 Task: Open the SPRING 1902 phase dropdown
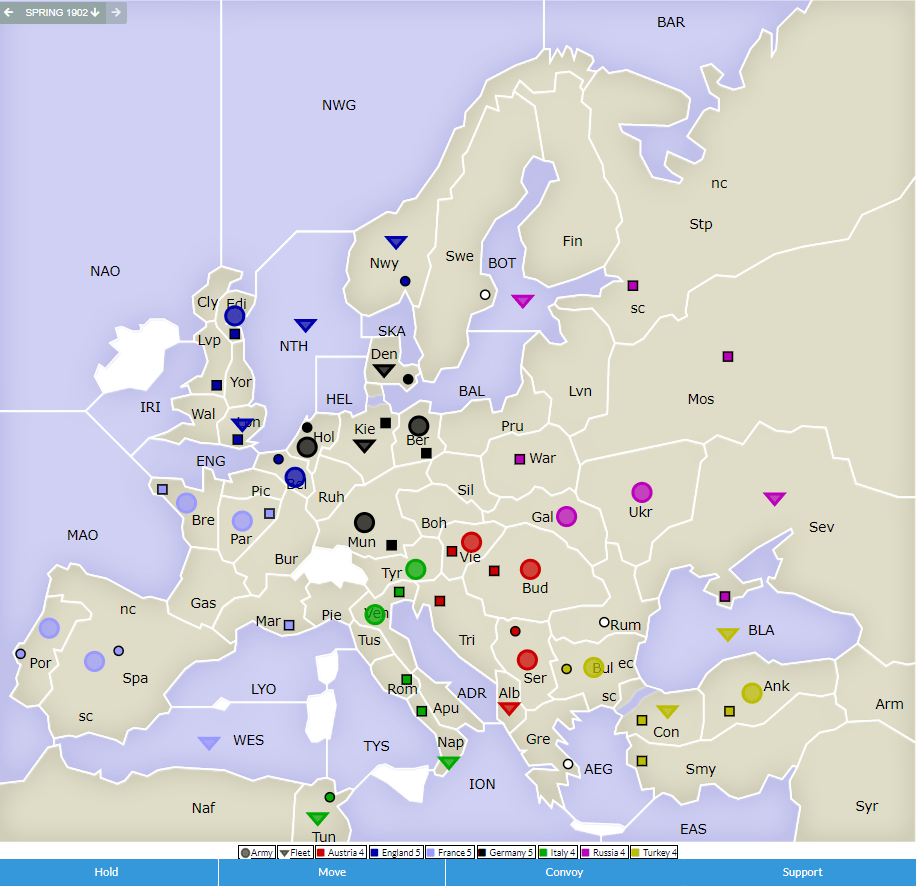62,13
